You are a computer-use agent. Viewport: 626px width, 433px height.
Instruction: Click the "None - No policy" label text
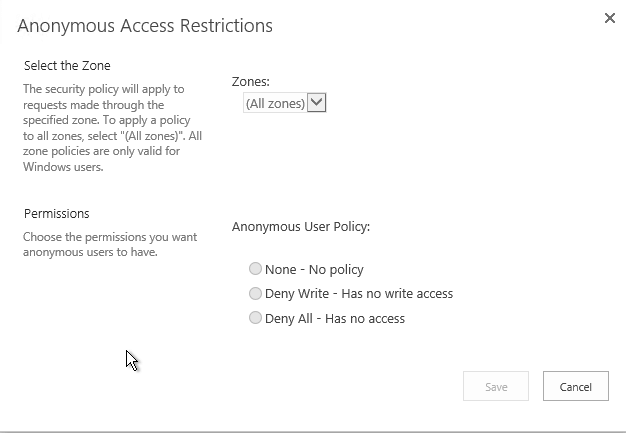pos(314,269)
